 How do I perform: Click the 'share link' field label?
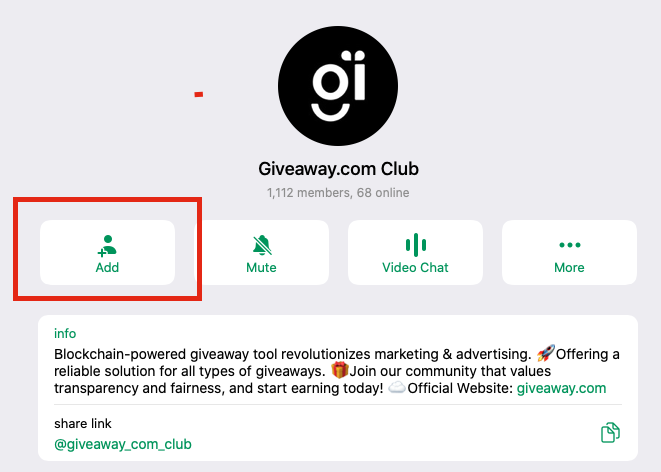83,424
